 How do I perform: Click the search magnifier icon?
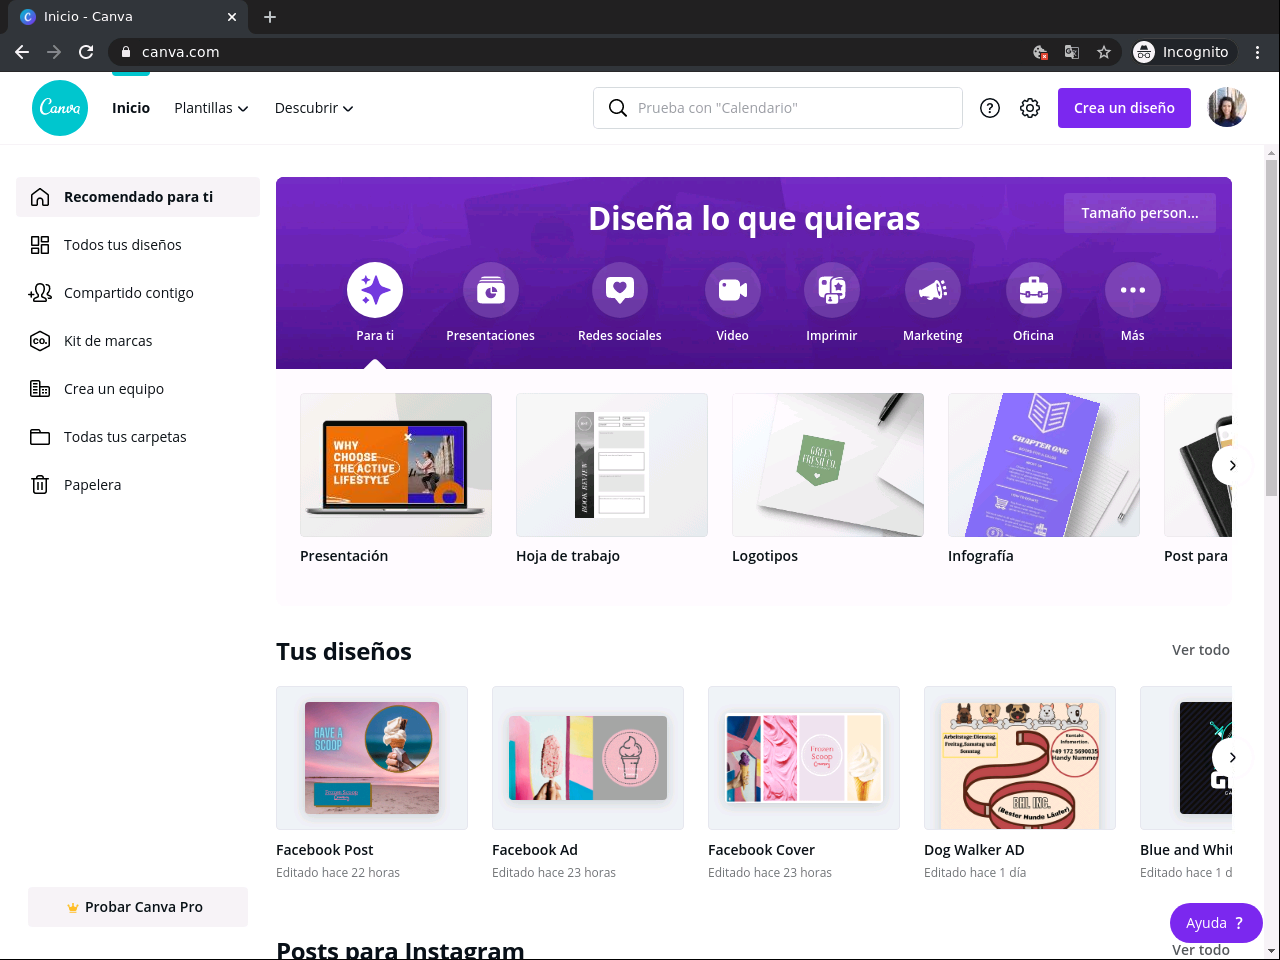(x=618, y=108)
